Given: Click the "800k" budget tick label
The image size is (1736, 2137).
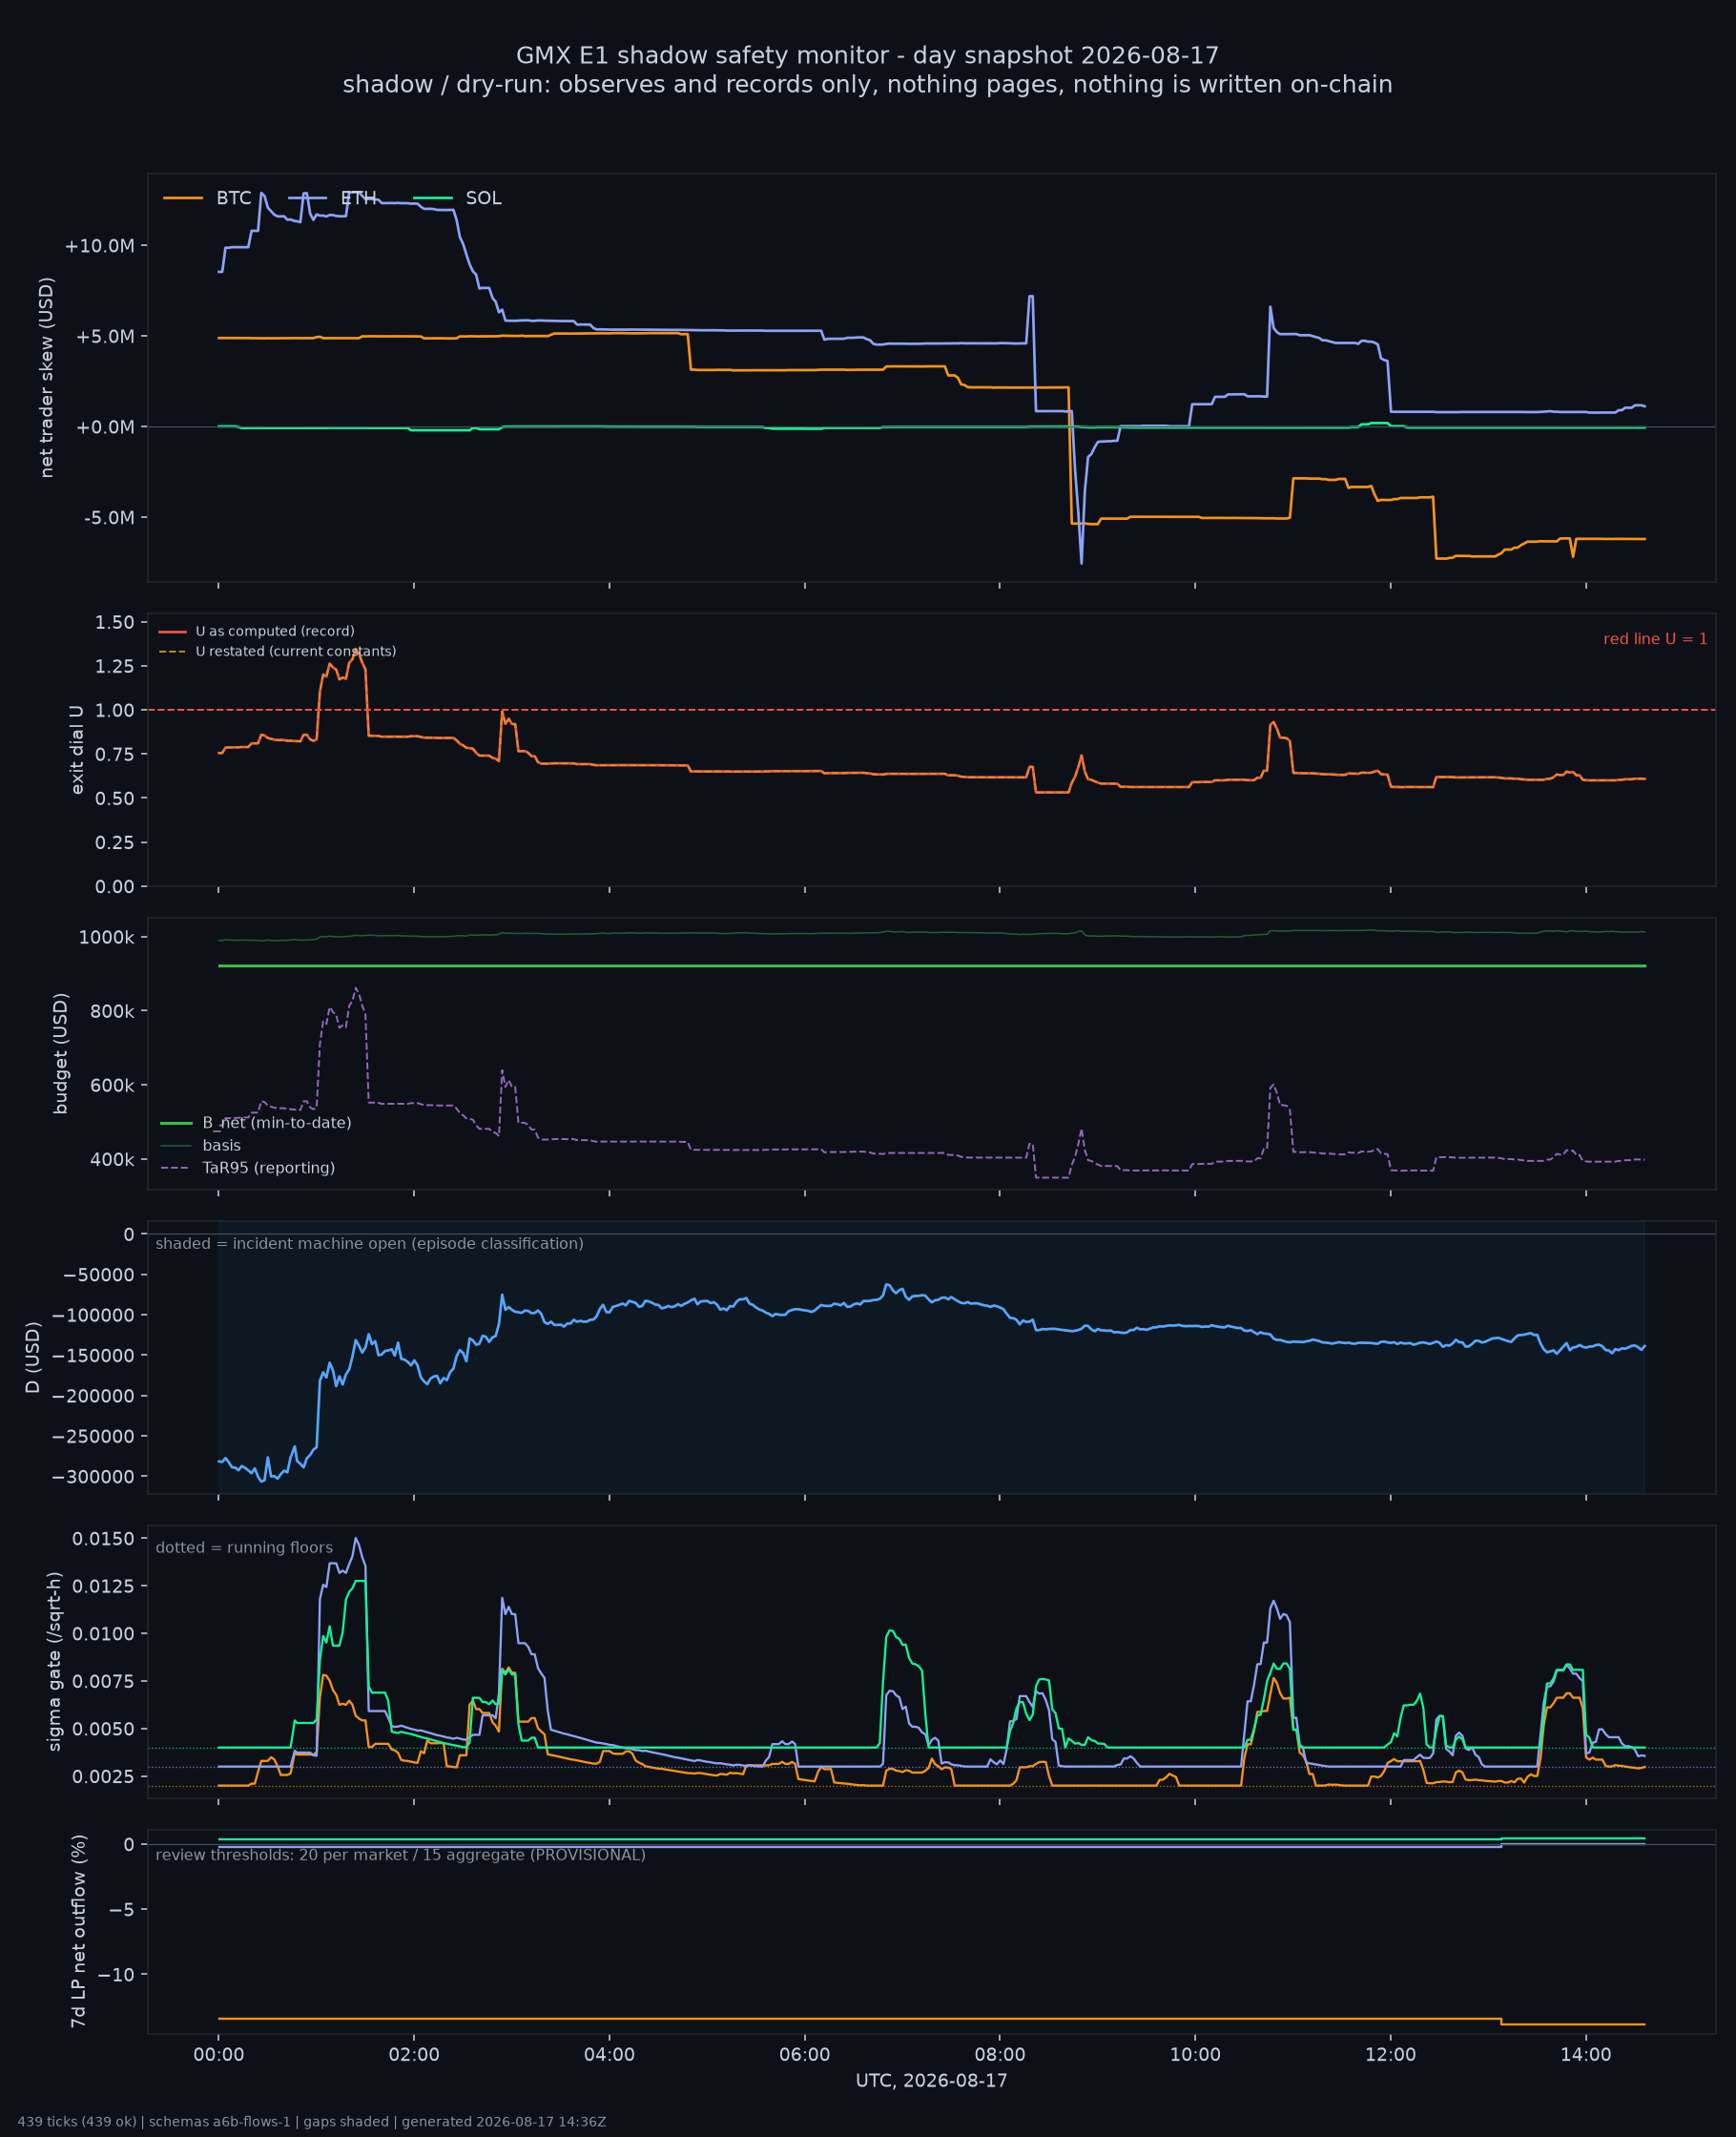Looking at the screenshot, I should (110, 1011).
